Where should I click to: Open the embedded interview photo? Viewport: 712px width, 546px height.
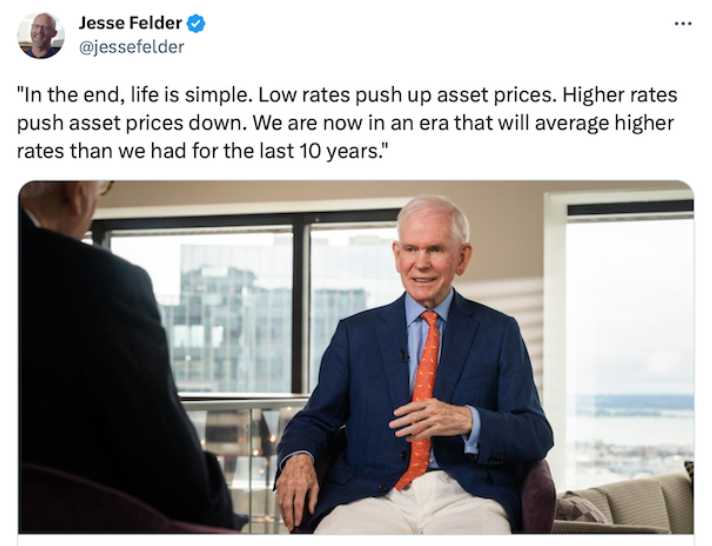coord(356,357)
